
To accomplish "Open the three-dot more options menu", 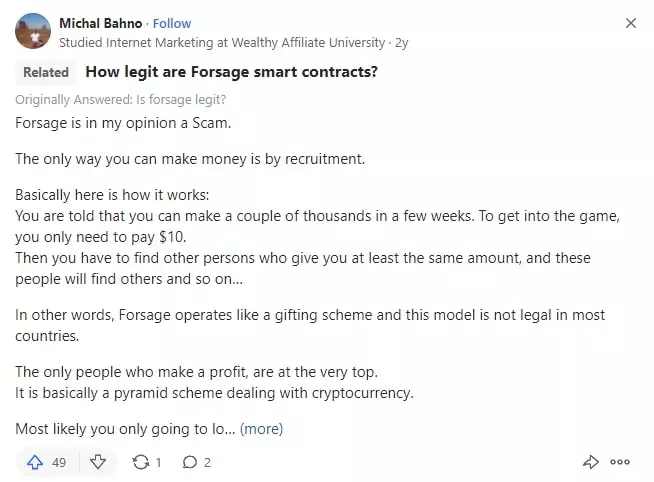I will point(620,462).
